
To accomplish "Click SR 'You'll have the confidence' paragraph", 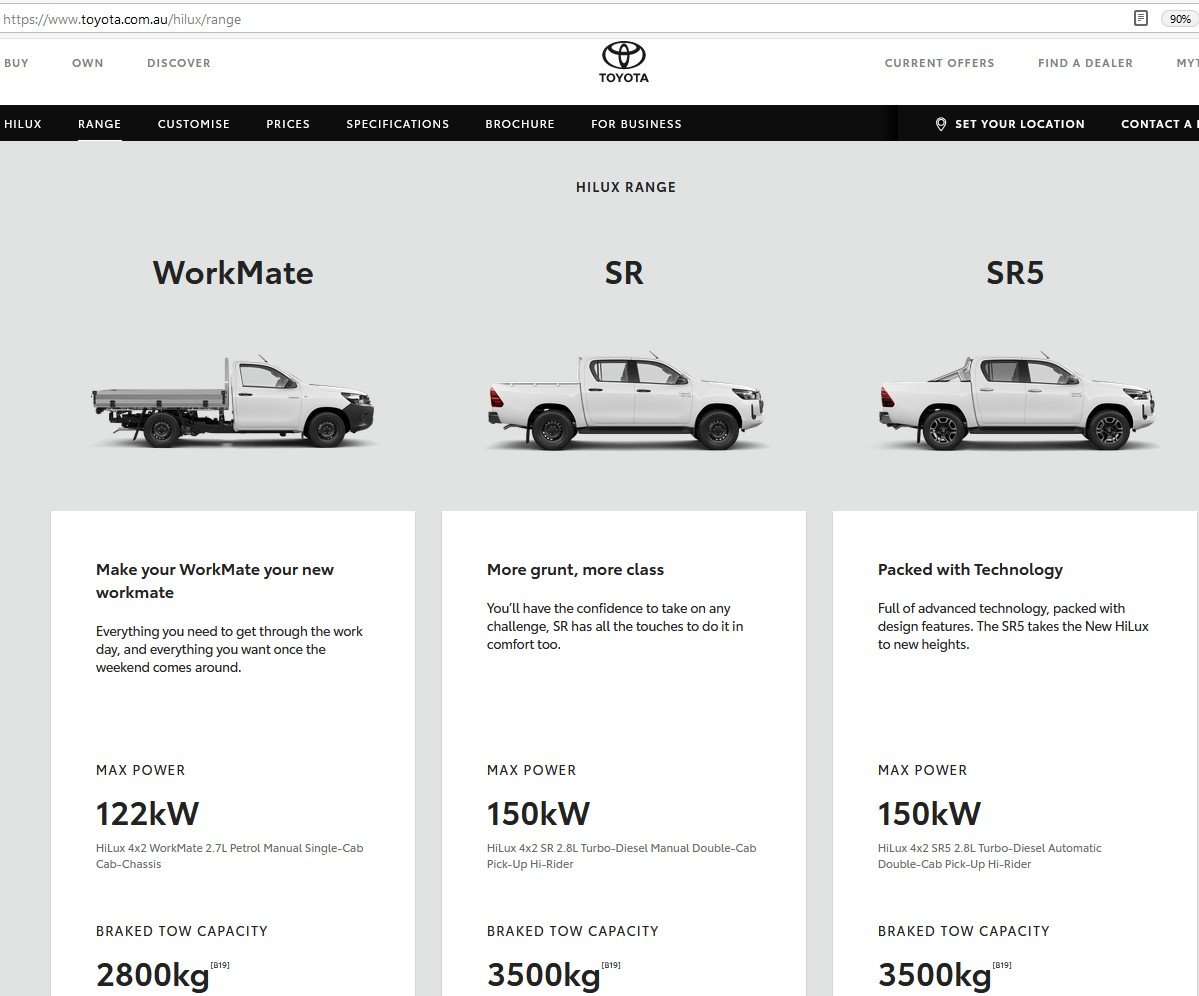I will pyautogui.click(x=615, y=626).
